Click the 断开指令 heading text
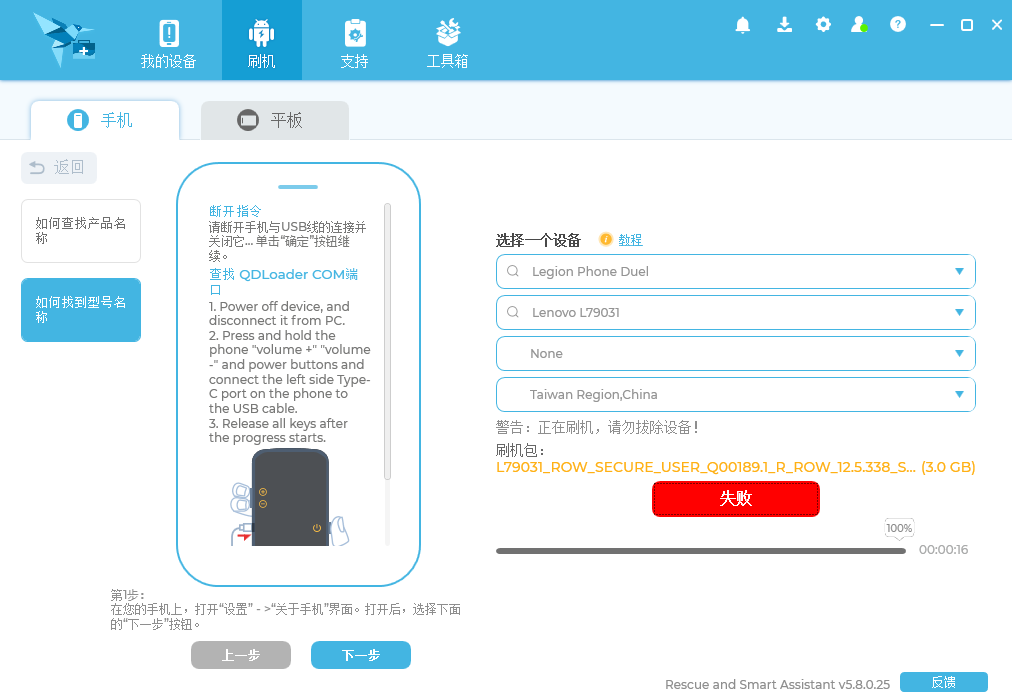The image size is (1012, 700). coord(236,211)
